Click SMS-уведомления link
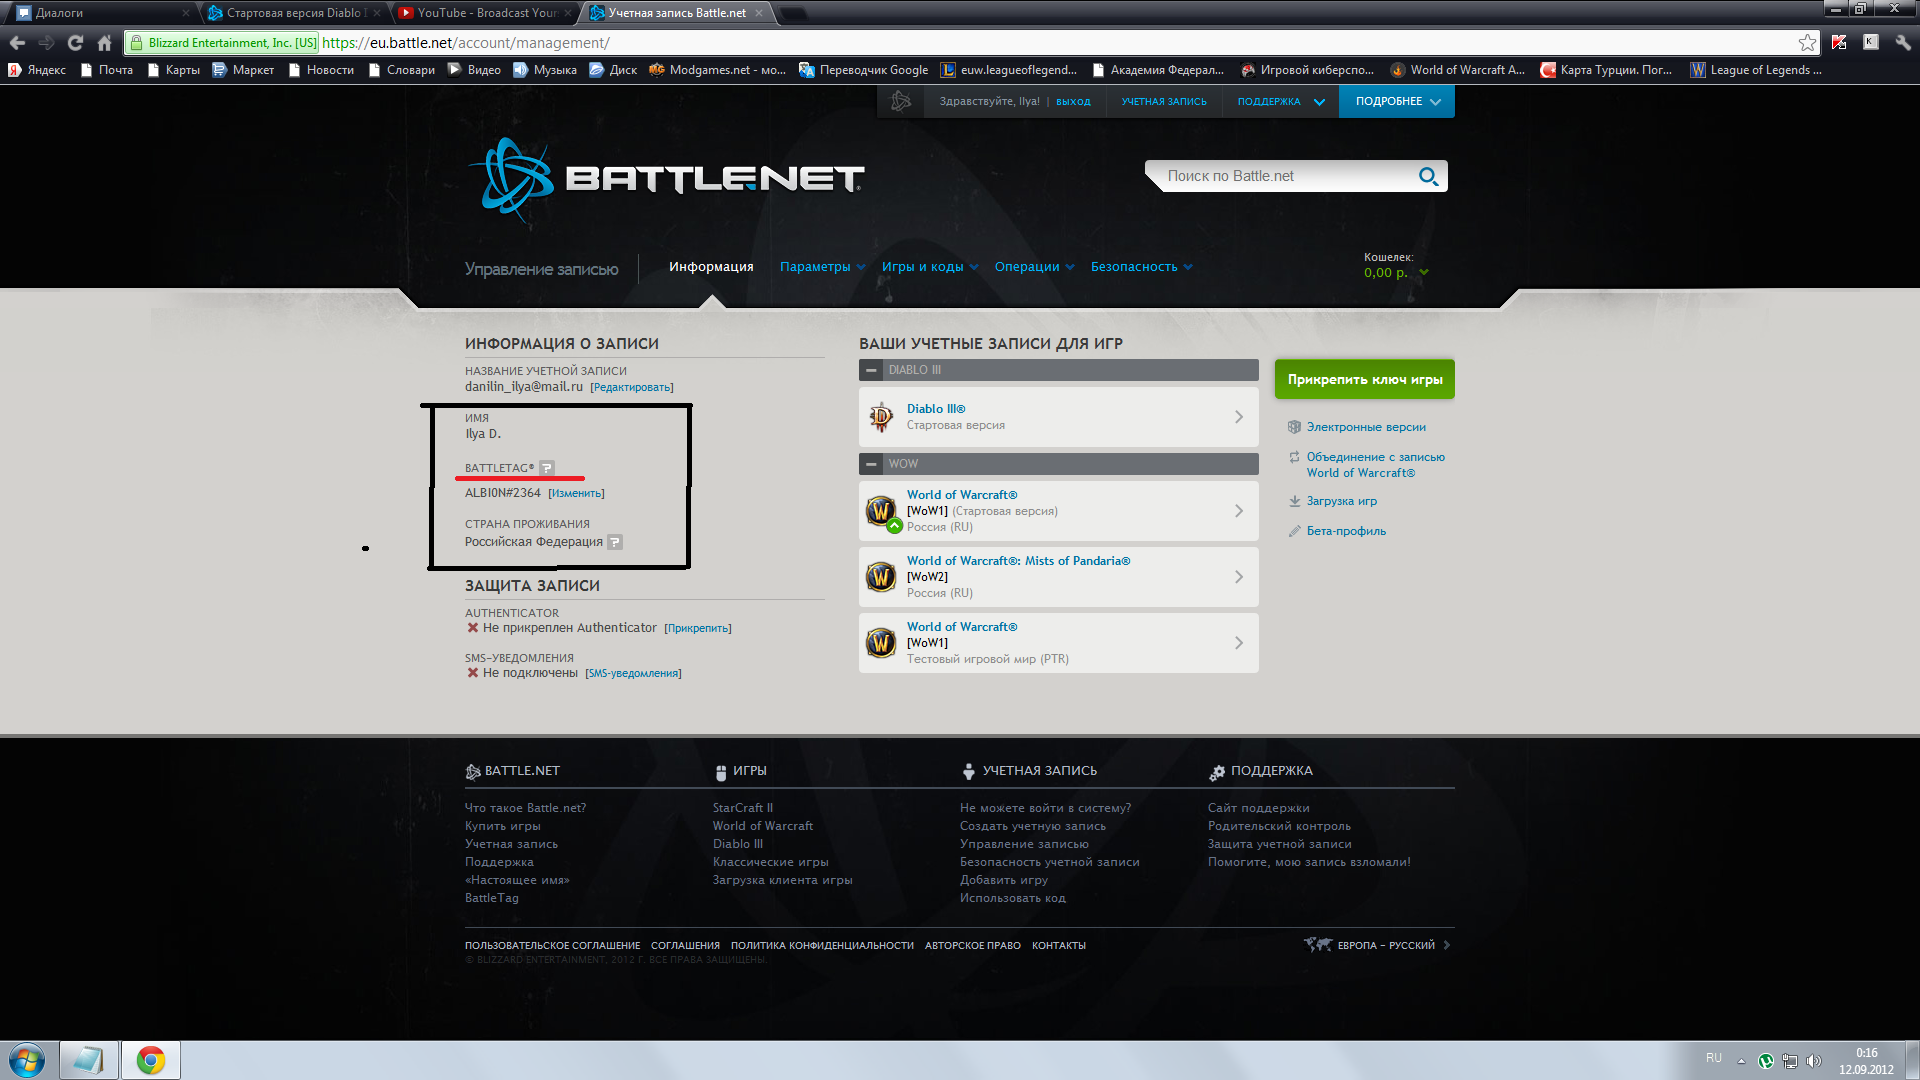 point(633,674)
